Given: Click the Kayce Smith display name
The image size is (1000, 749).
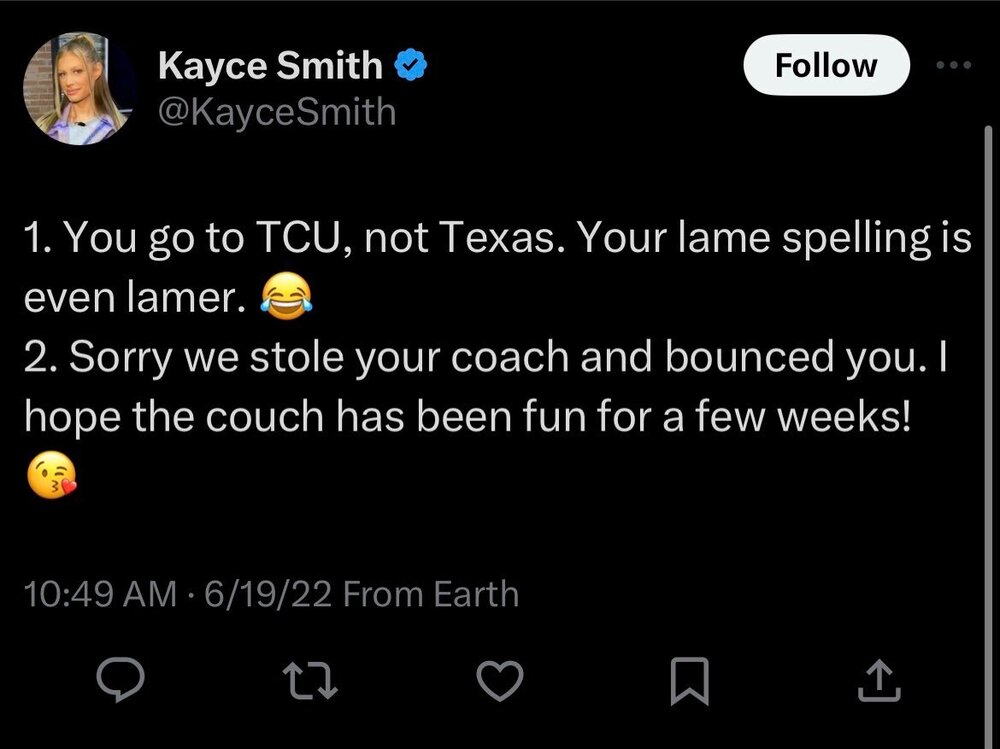Looking at the screenshot, I should coord(270,66).
